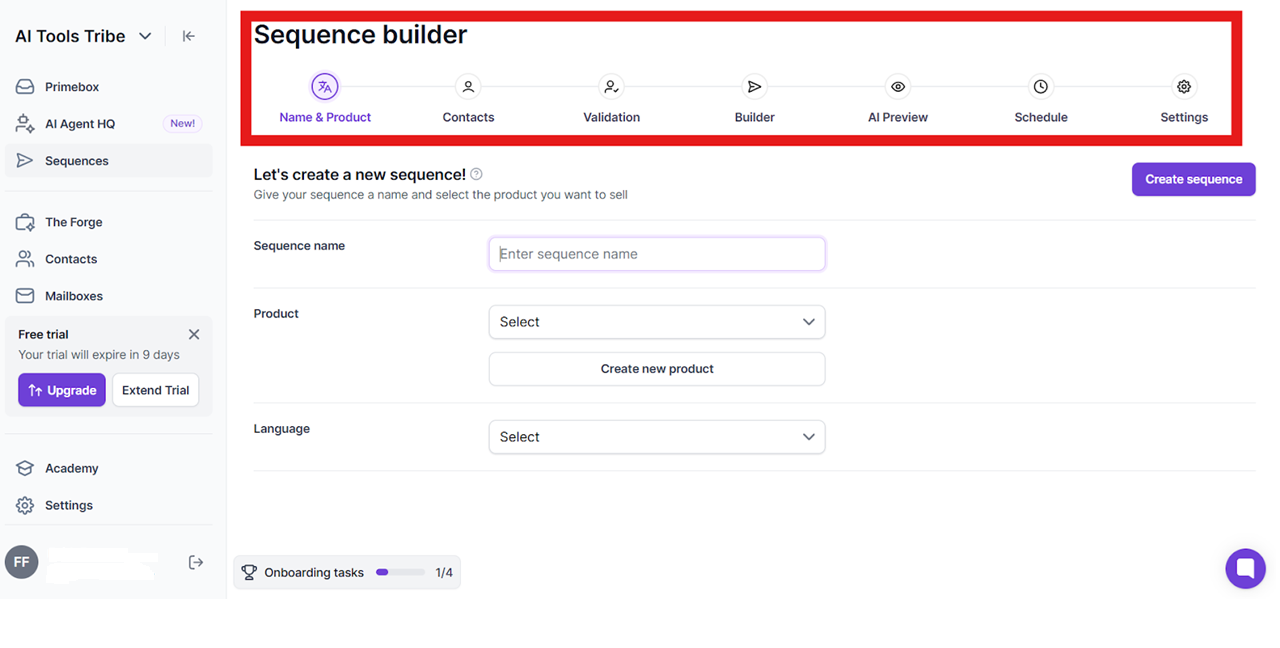Click the Enter sequence name field

(657, 254)
